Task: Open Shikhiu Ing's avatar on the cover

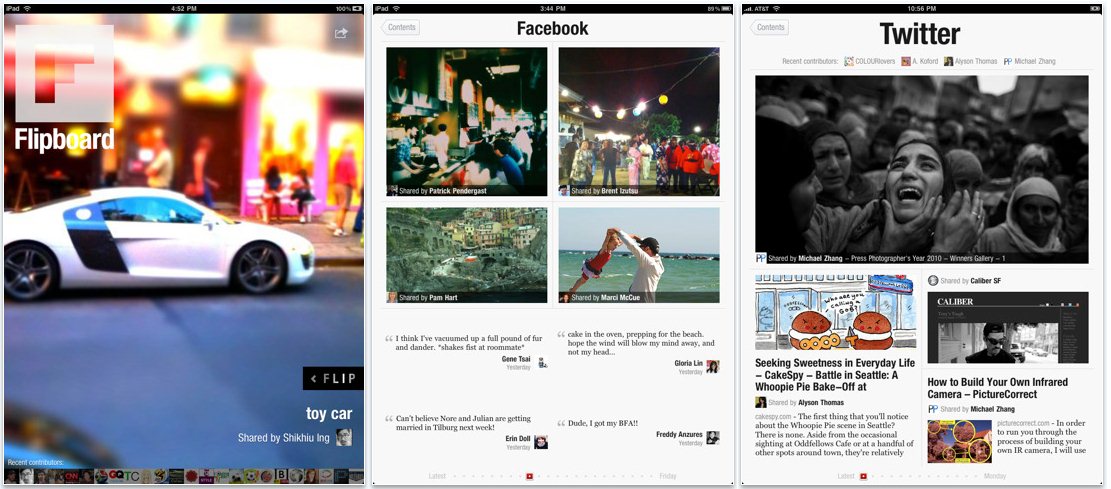Action: [344, 437]
